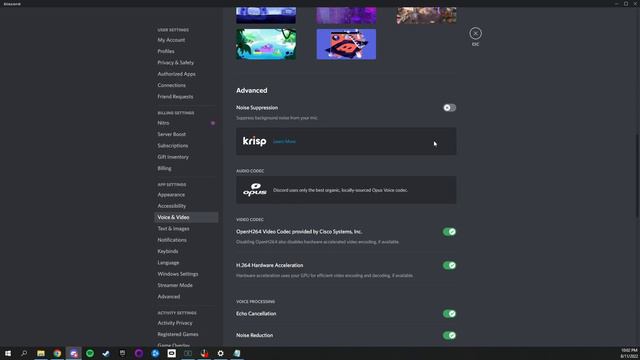
Task: Select Voice & Video in sidebar
Action: tap(186, 218)
